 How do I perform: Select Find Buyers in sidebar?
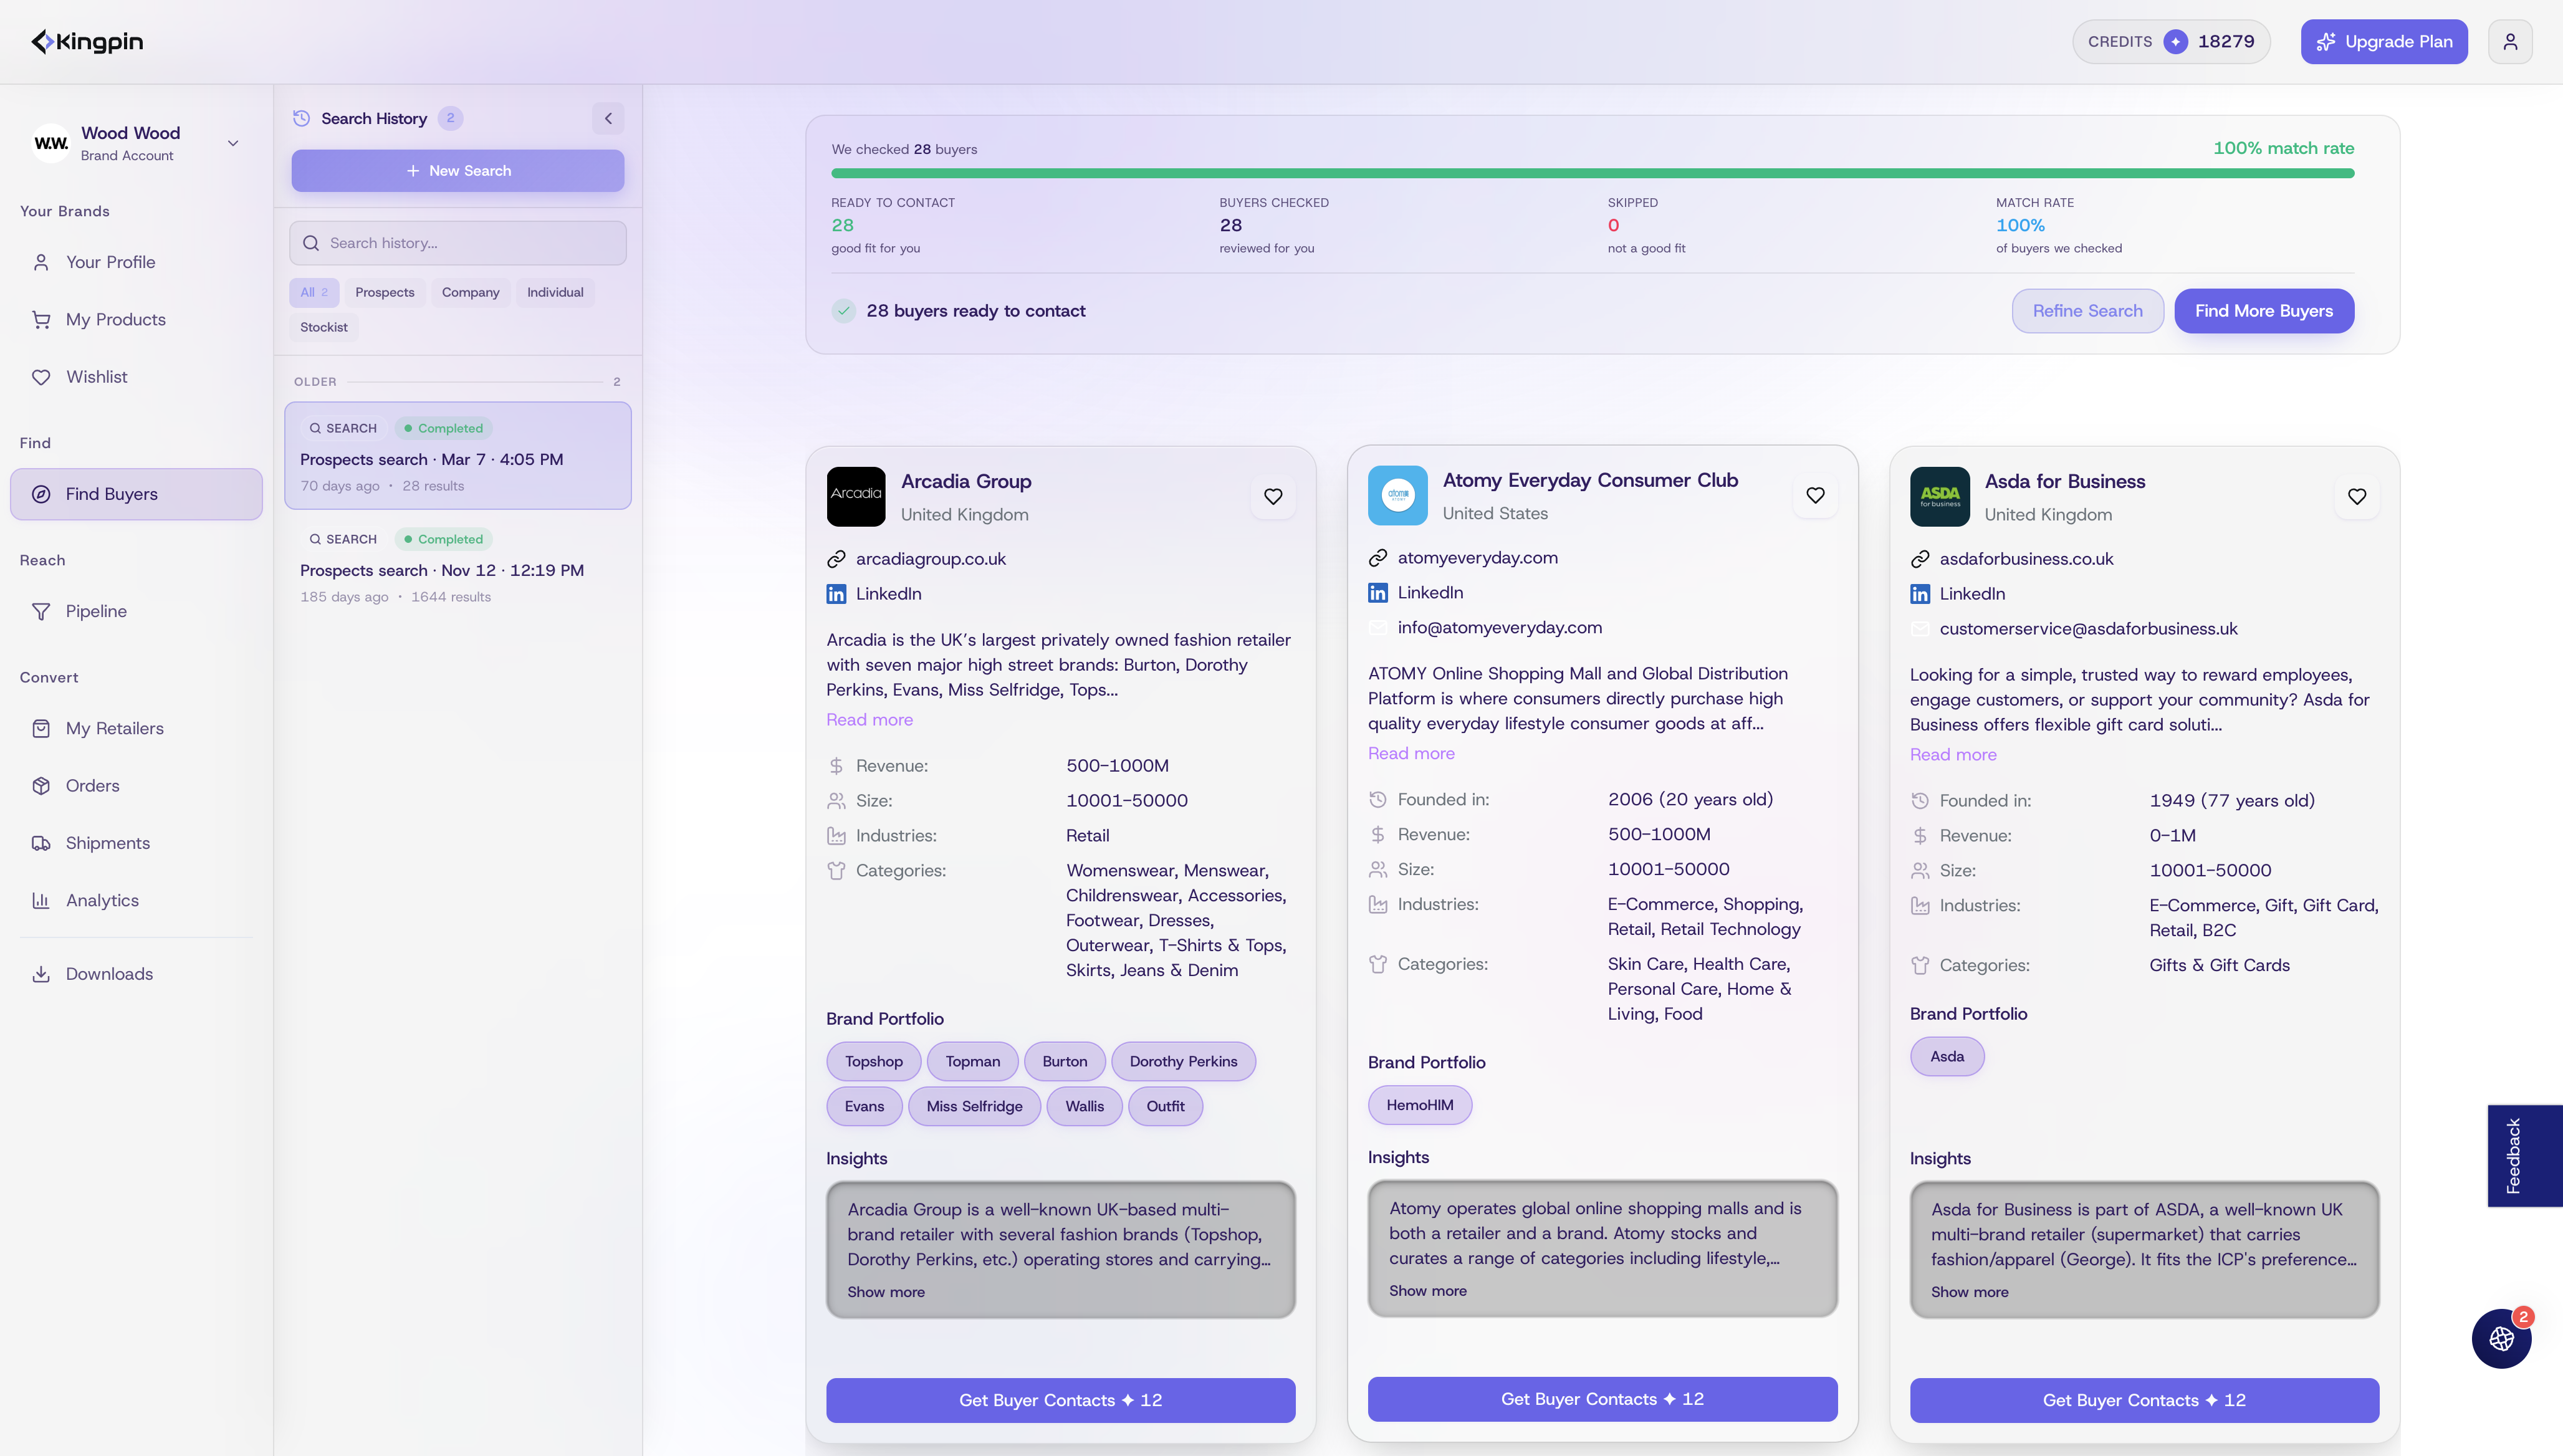(x=136, y=494)
